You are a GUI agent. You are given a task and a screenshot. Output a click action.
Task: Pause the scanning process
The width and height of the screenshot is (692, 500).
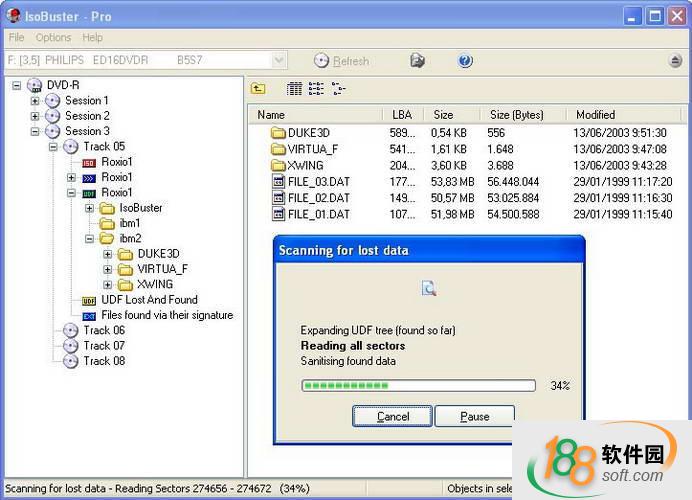474,416
